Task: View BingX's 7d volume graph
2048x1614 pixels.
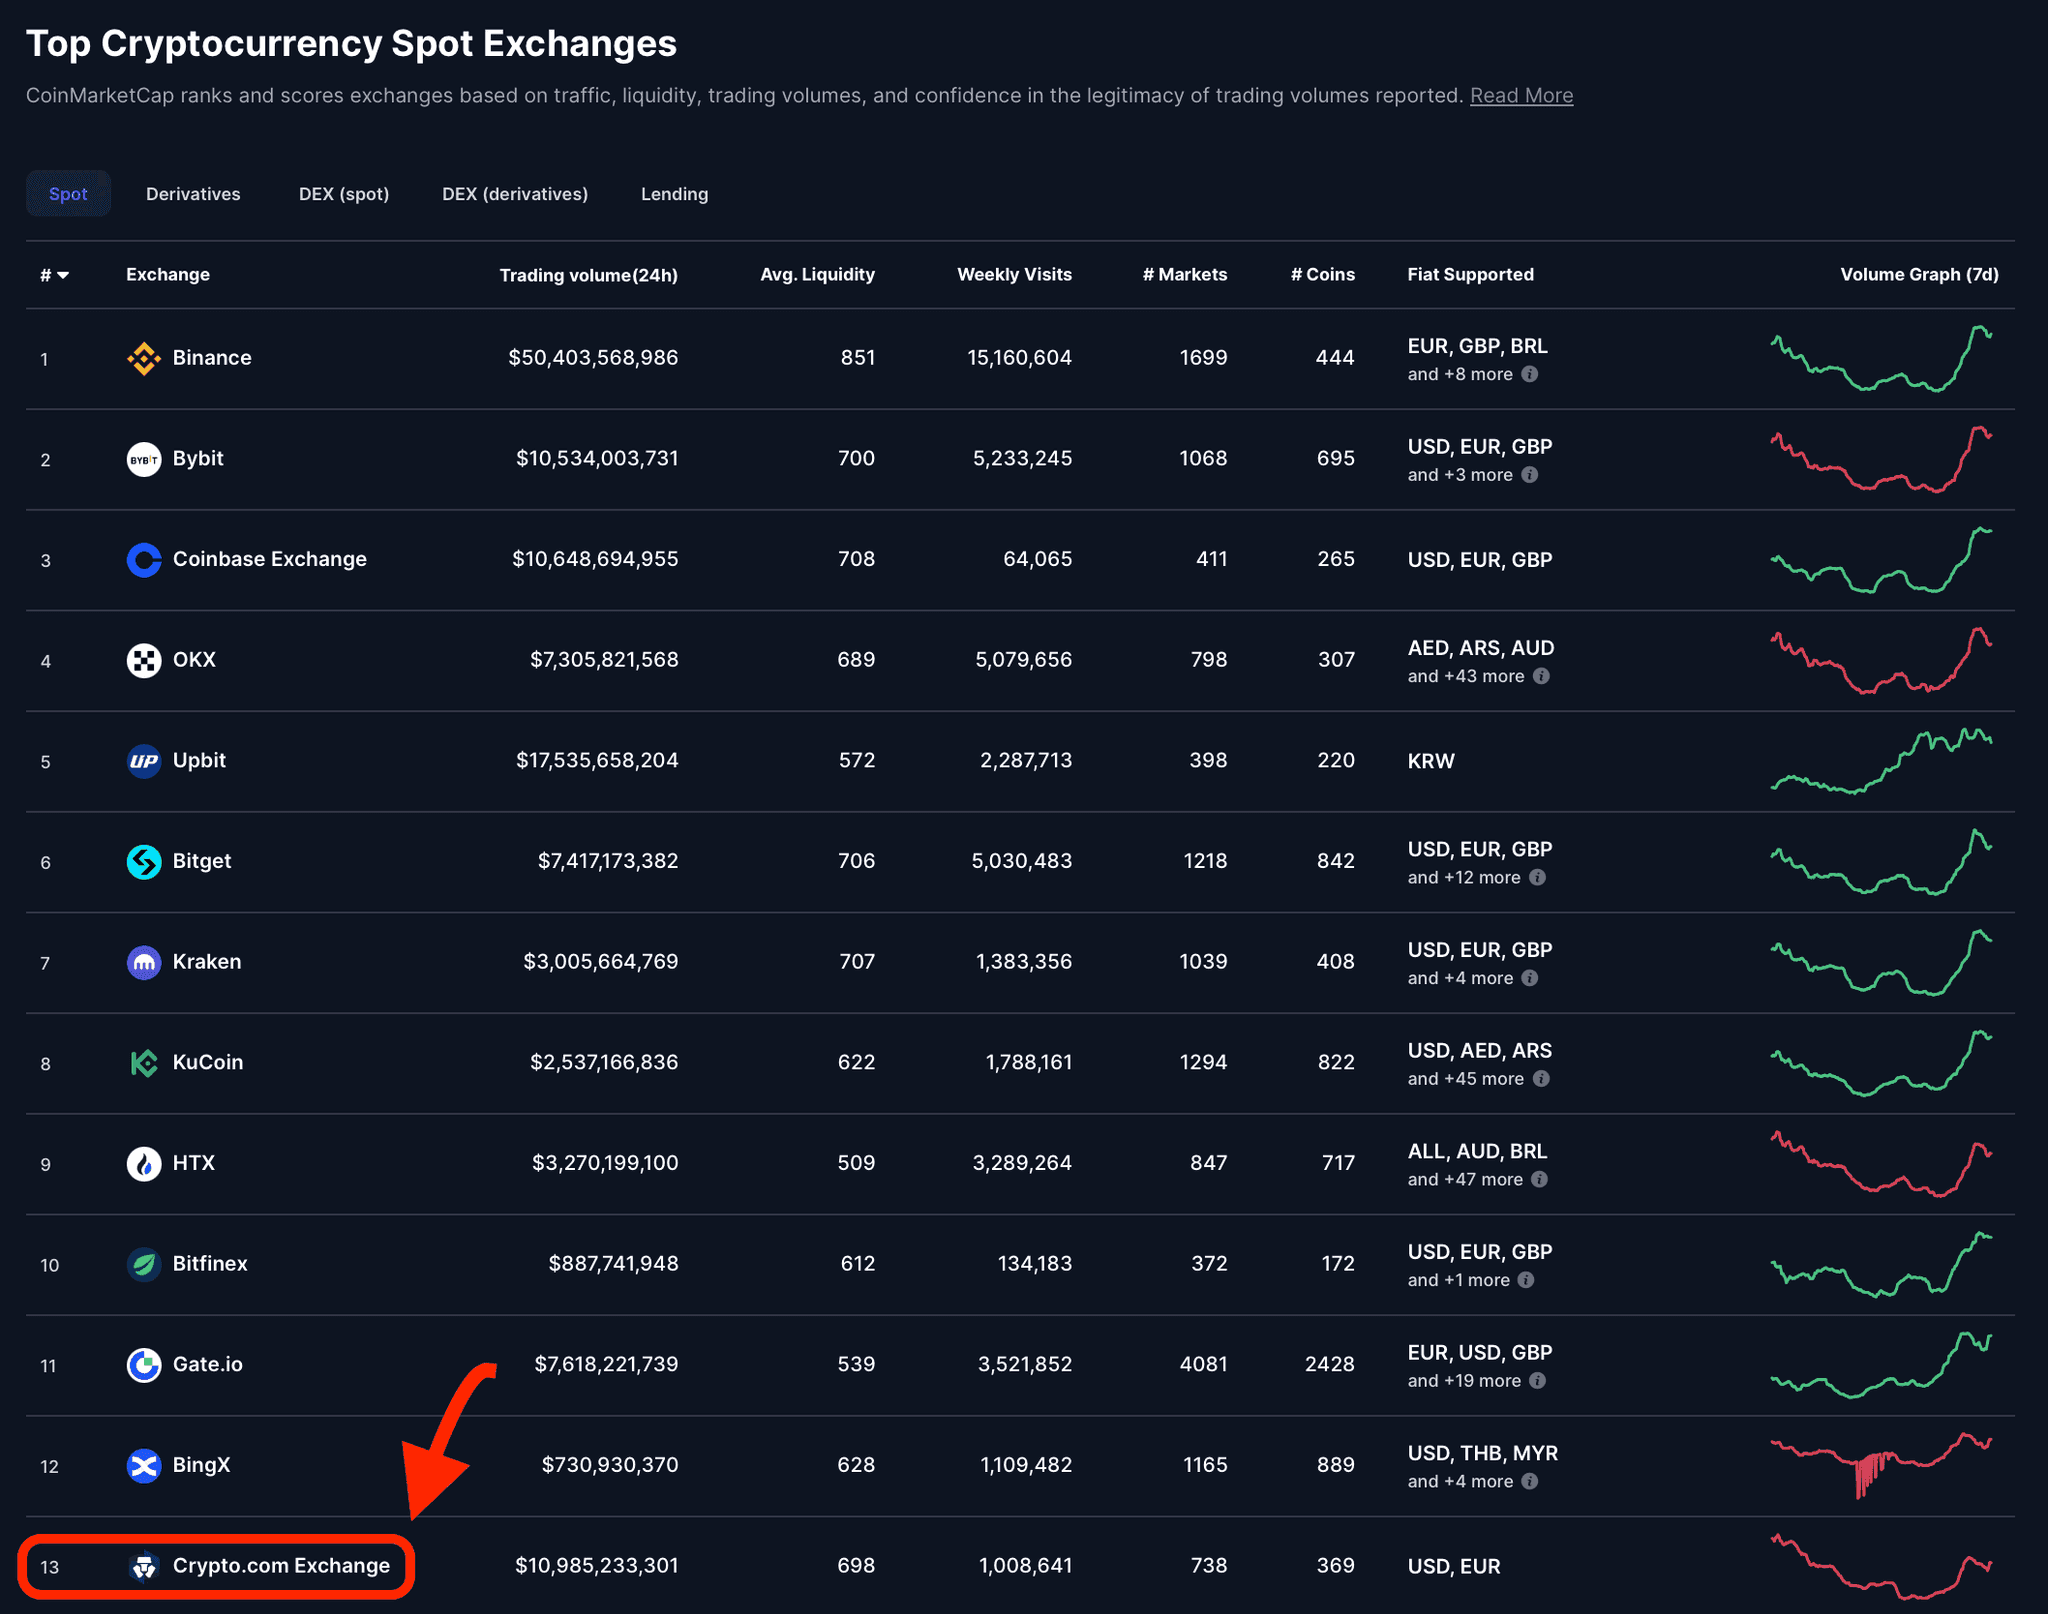Action: 1881,1465
